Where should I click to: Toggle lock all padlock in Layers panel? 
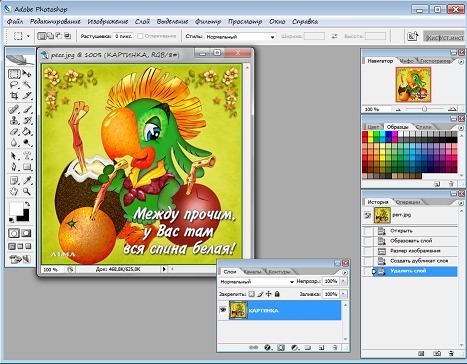(277, 294)
